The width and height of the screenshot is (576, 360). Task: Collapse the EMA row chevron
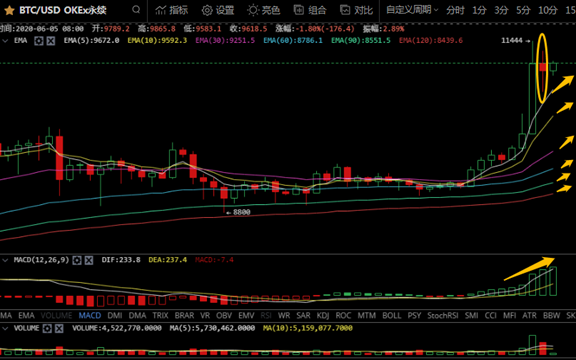coord(5,41)
